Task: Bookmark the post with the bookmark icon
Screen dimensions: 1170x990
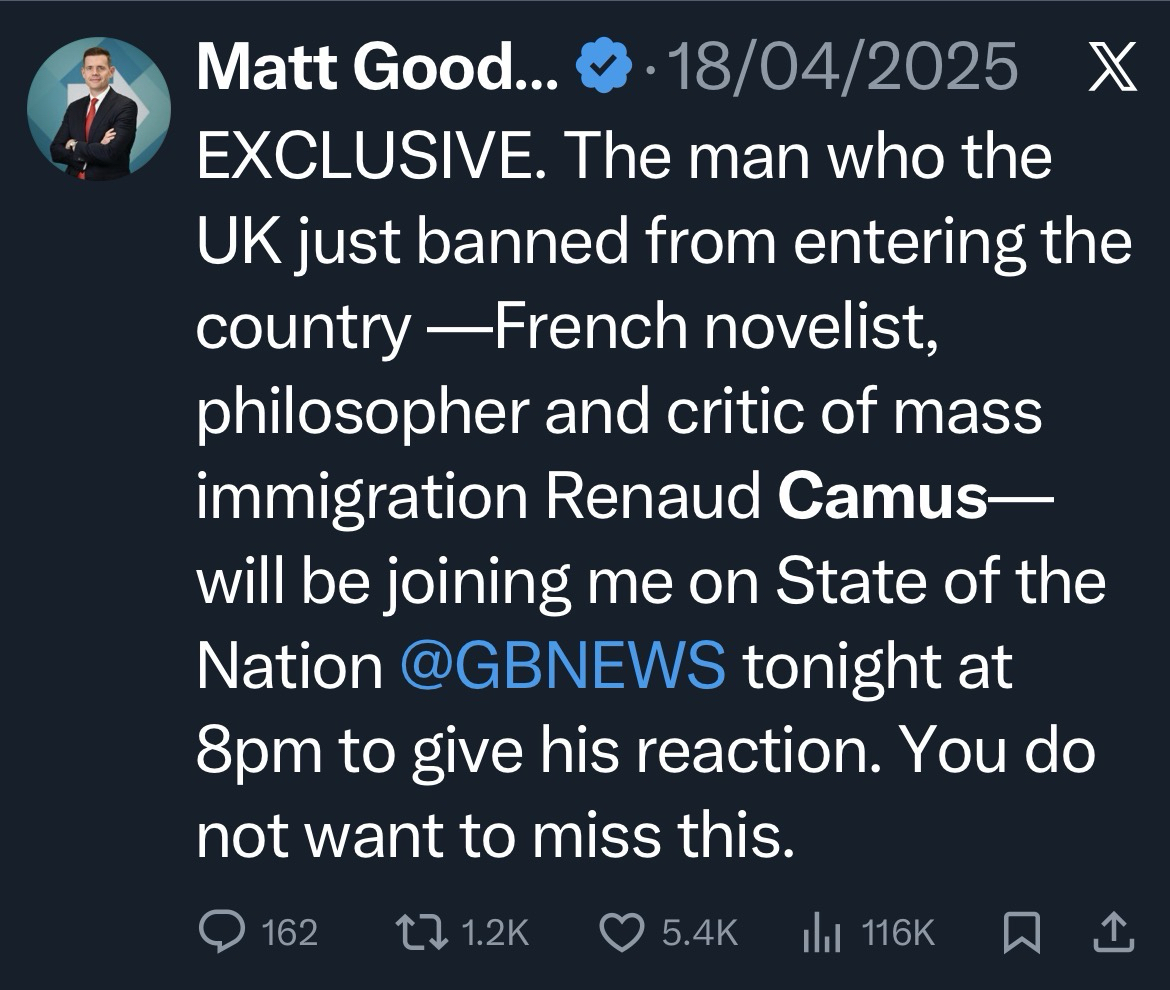Action: [1022, 932]
